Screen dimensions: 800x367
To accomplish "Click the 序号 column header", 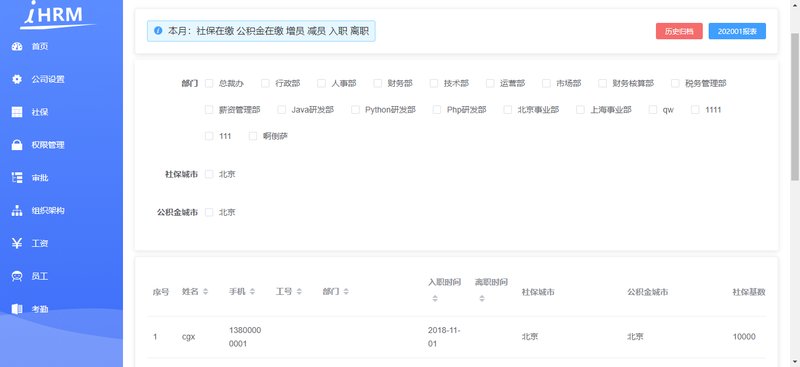I will click(x=161, y=292).
